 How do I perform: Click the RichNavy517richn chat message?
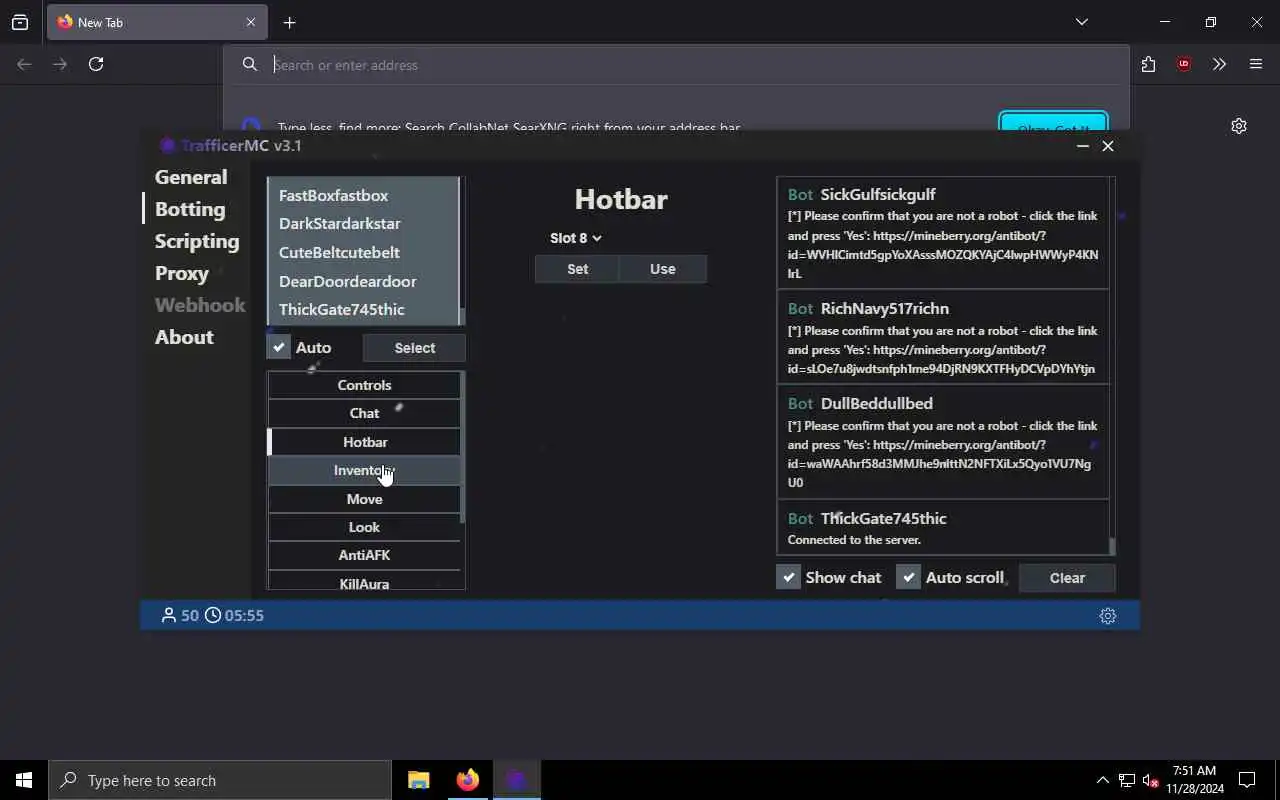click(x=943, y=338)
